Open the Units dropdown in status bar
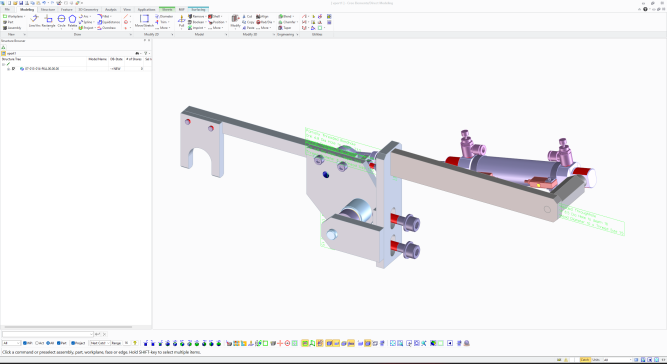The height and width of the screenshot is (364, 667). [x=617, y=360]
